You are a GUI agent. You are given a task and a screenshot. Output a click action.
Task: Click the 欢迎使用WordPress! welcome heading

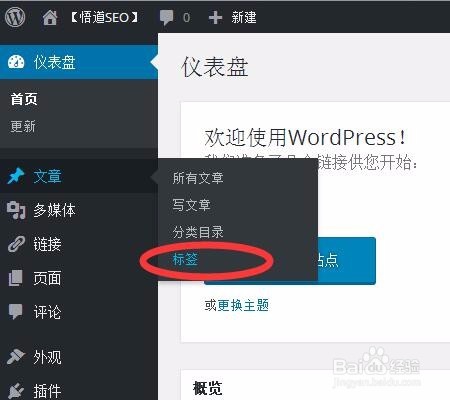(306, 137)
